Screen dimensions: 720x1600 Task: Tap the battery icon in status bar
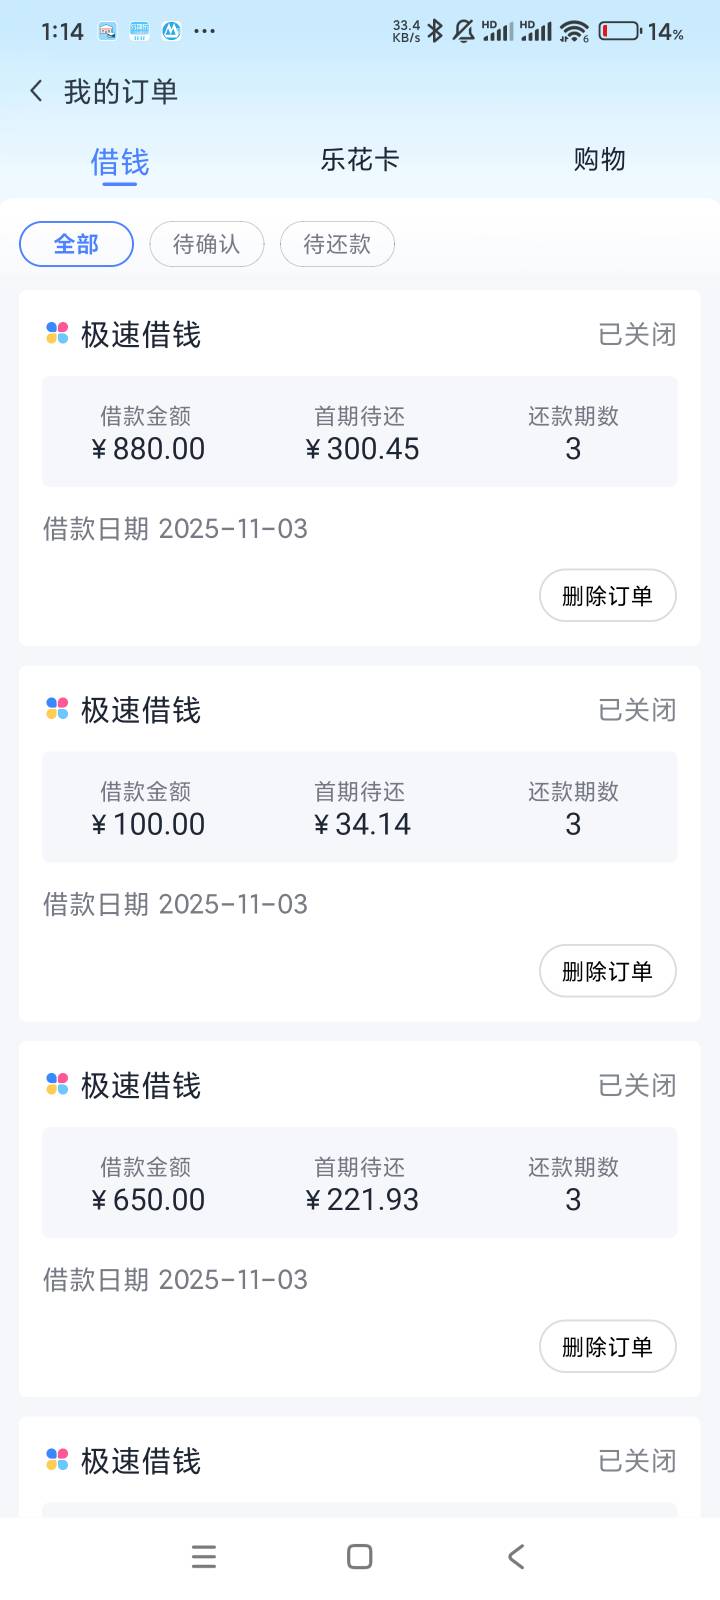(620, 31)
